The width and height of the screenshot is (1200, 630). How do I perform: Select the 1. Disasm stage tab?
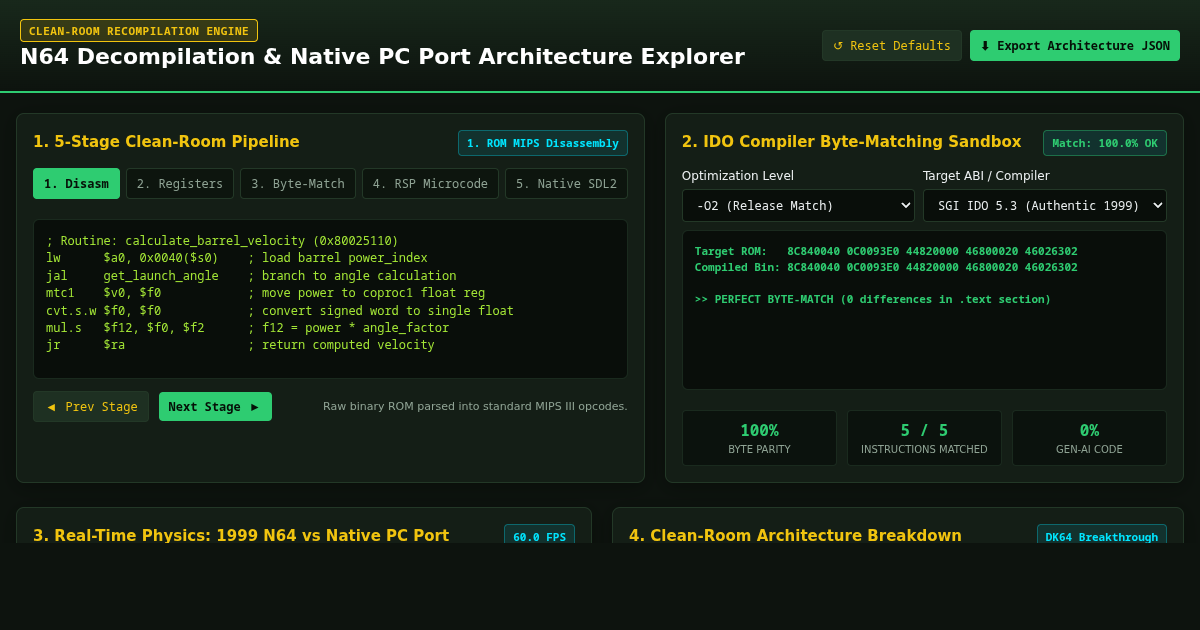[76, 184]
